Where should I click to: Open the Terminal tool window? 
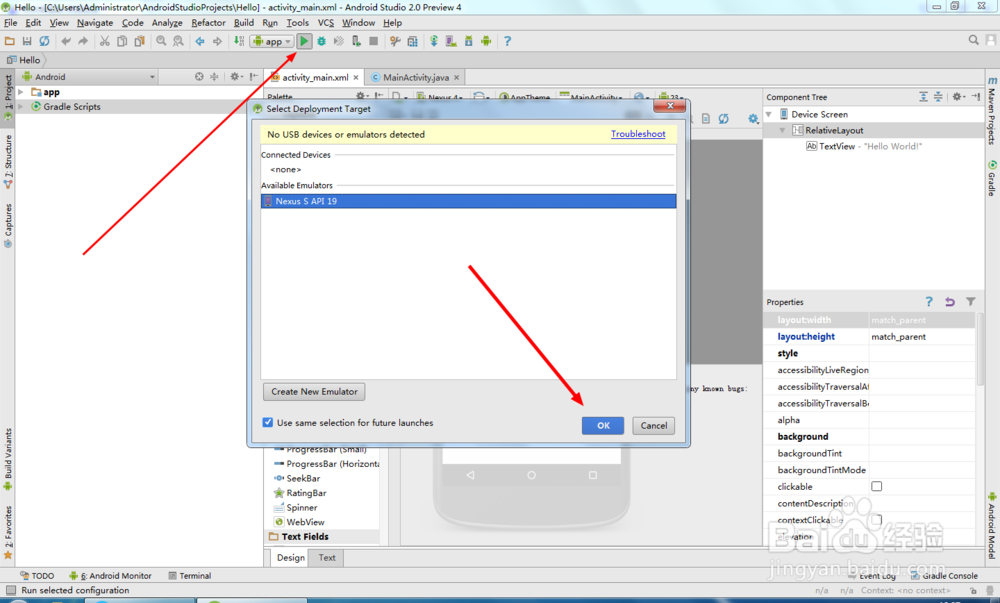click(x=189, y=576)
